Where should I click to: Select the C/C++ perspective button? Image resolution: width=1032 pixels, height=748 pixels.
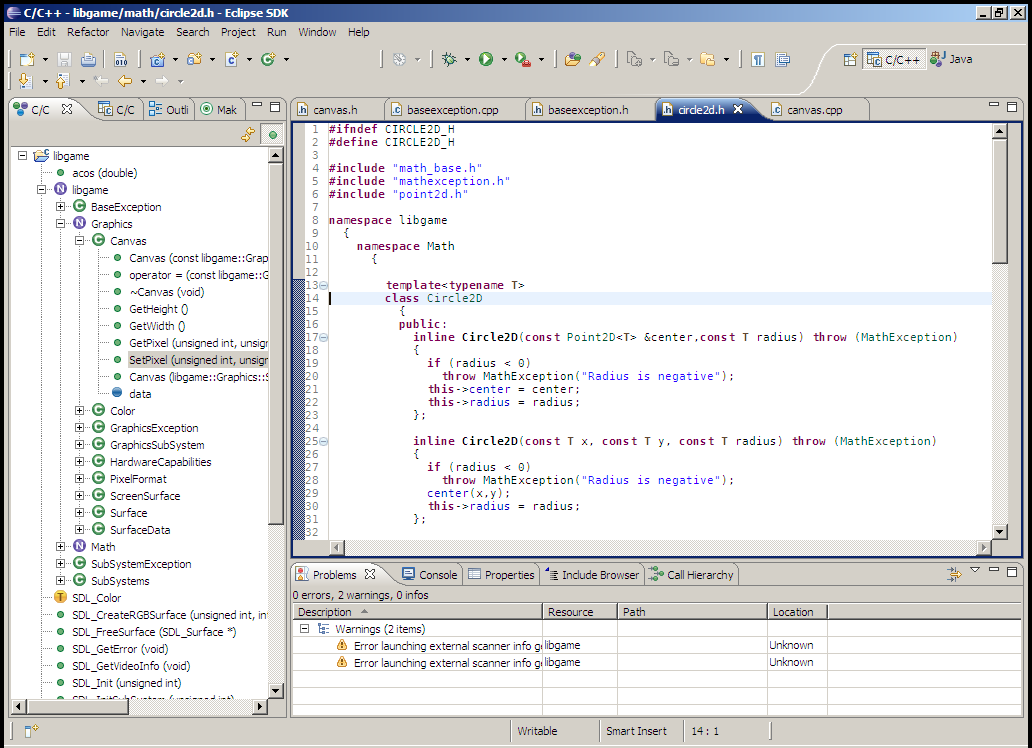894,59
